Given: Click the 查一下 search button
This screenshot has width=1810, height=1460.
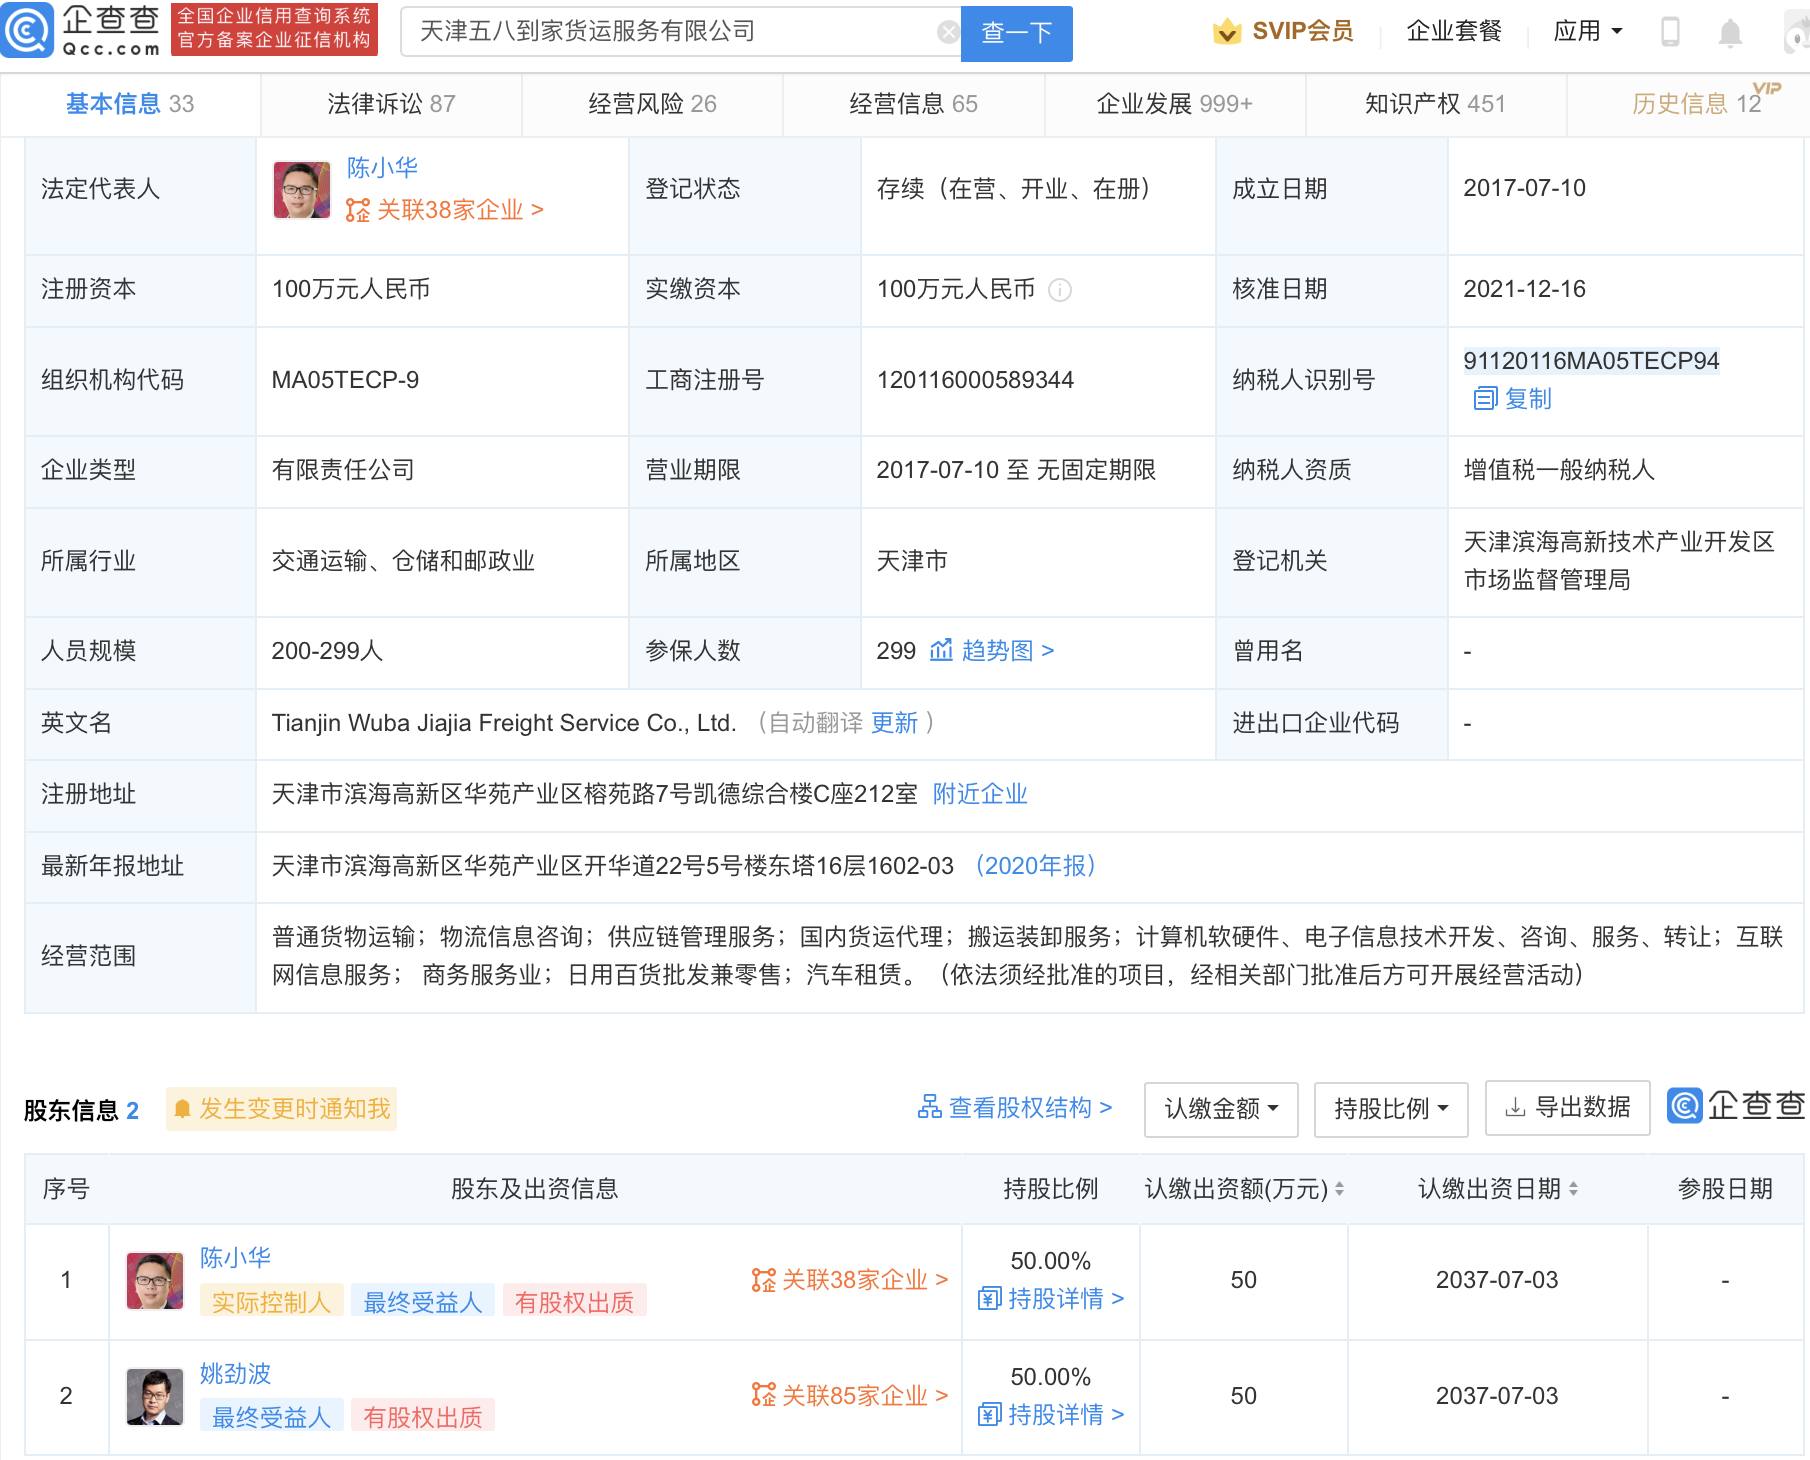Looking at the screenshot, I should [x=1016, y=33].
